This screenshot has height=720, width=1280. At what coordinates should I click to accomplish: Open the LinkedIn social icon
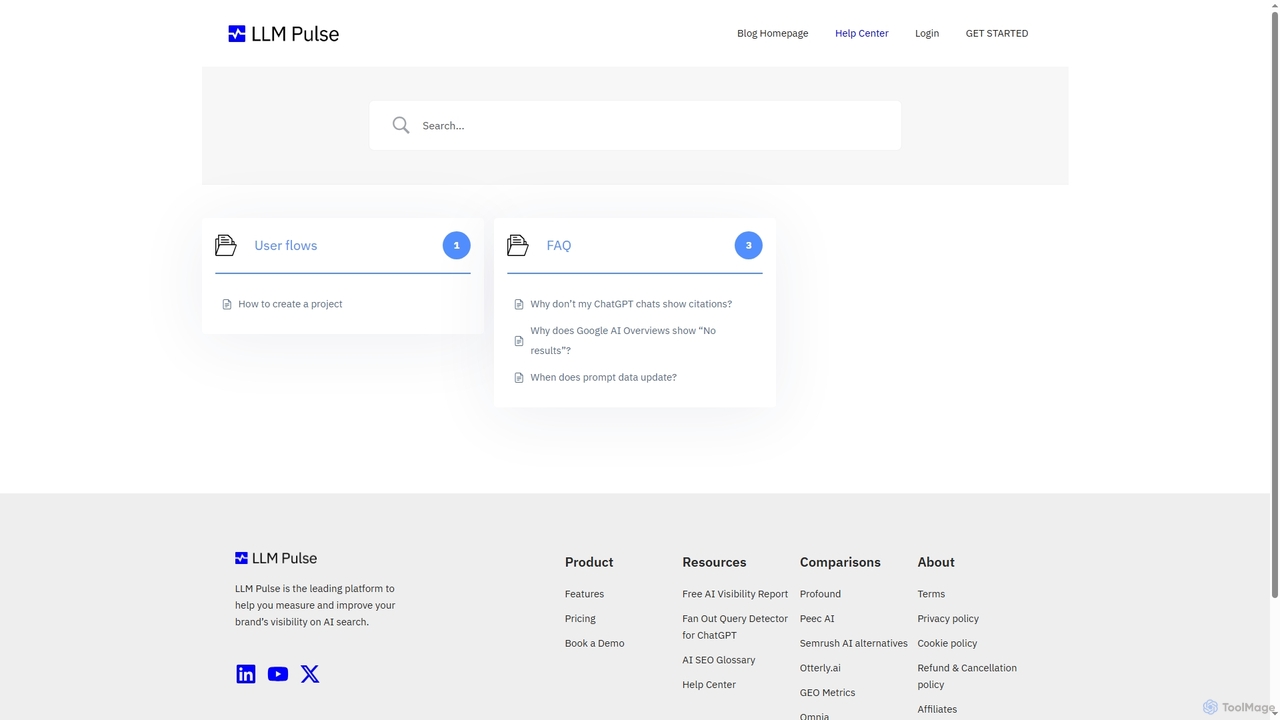coord(246,674)
